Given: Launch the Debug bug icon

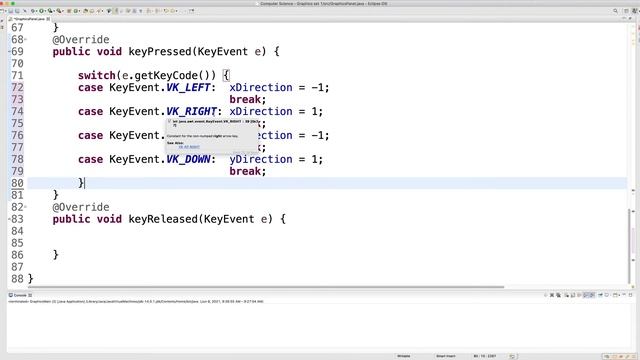Looking at the screenshot, I should 33,11.
